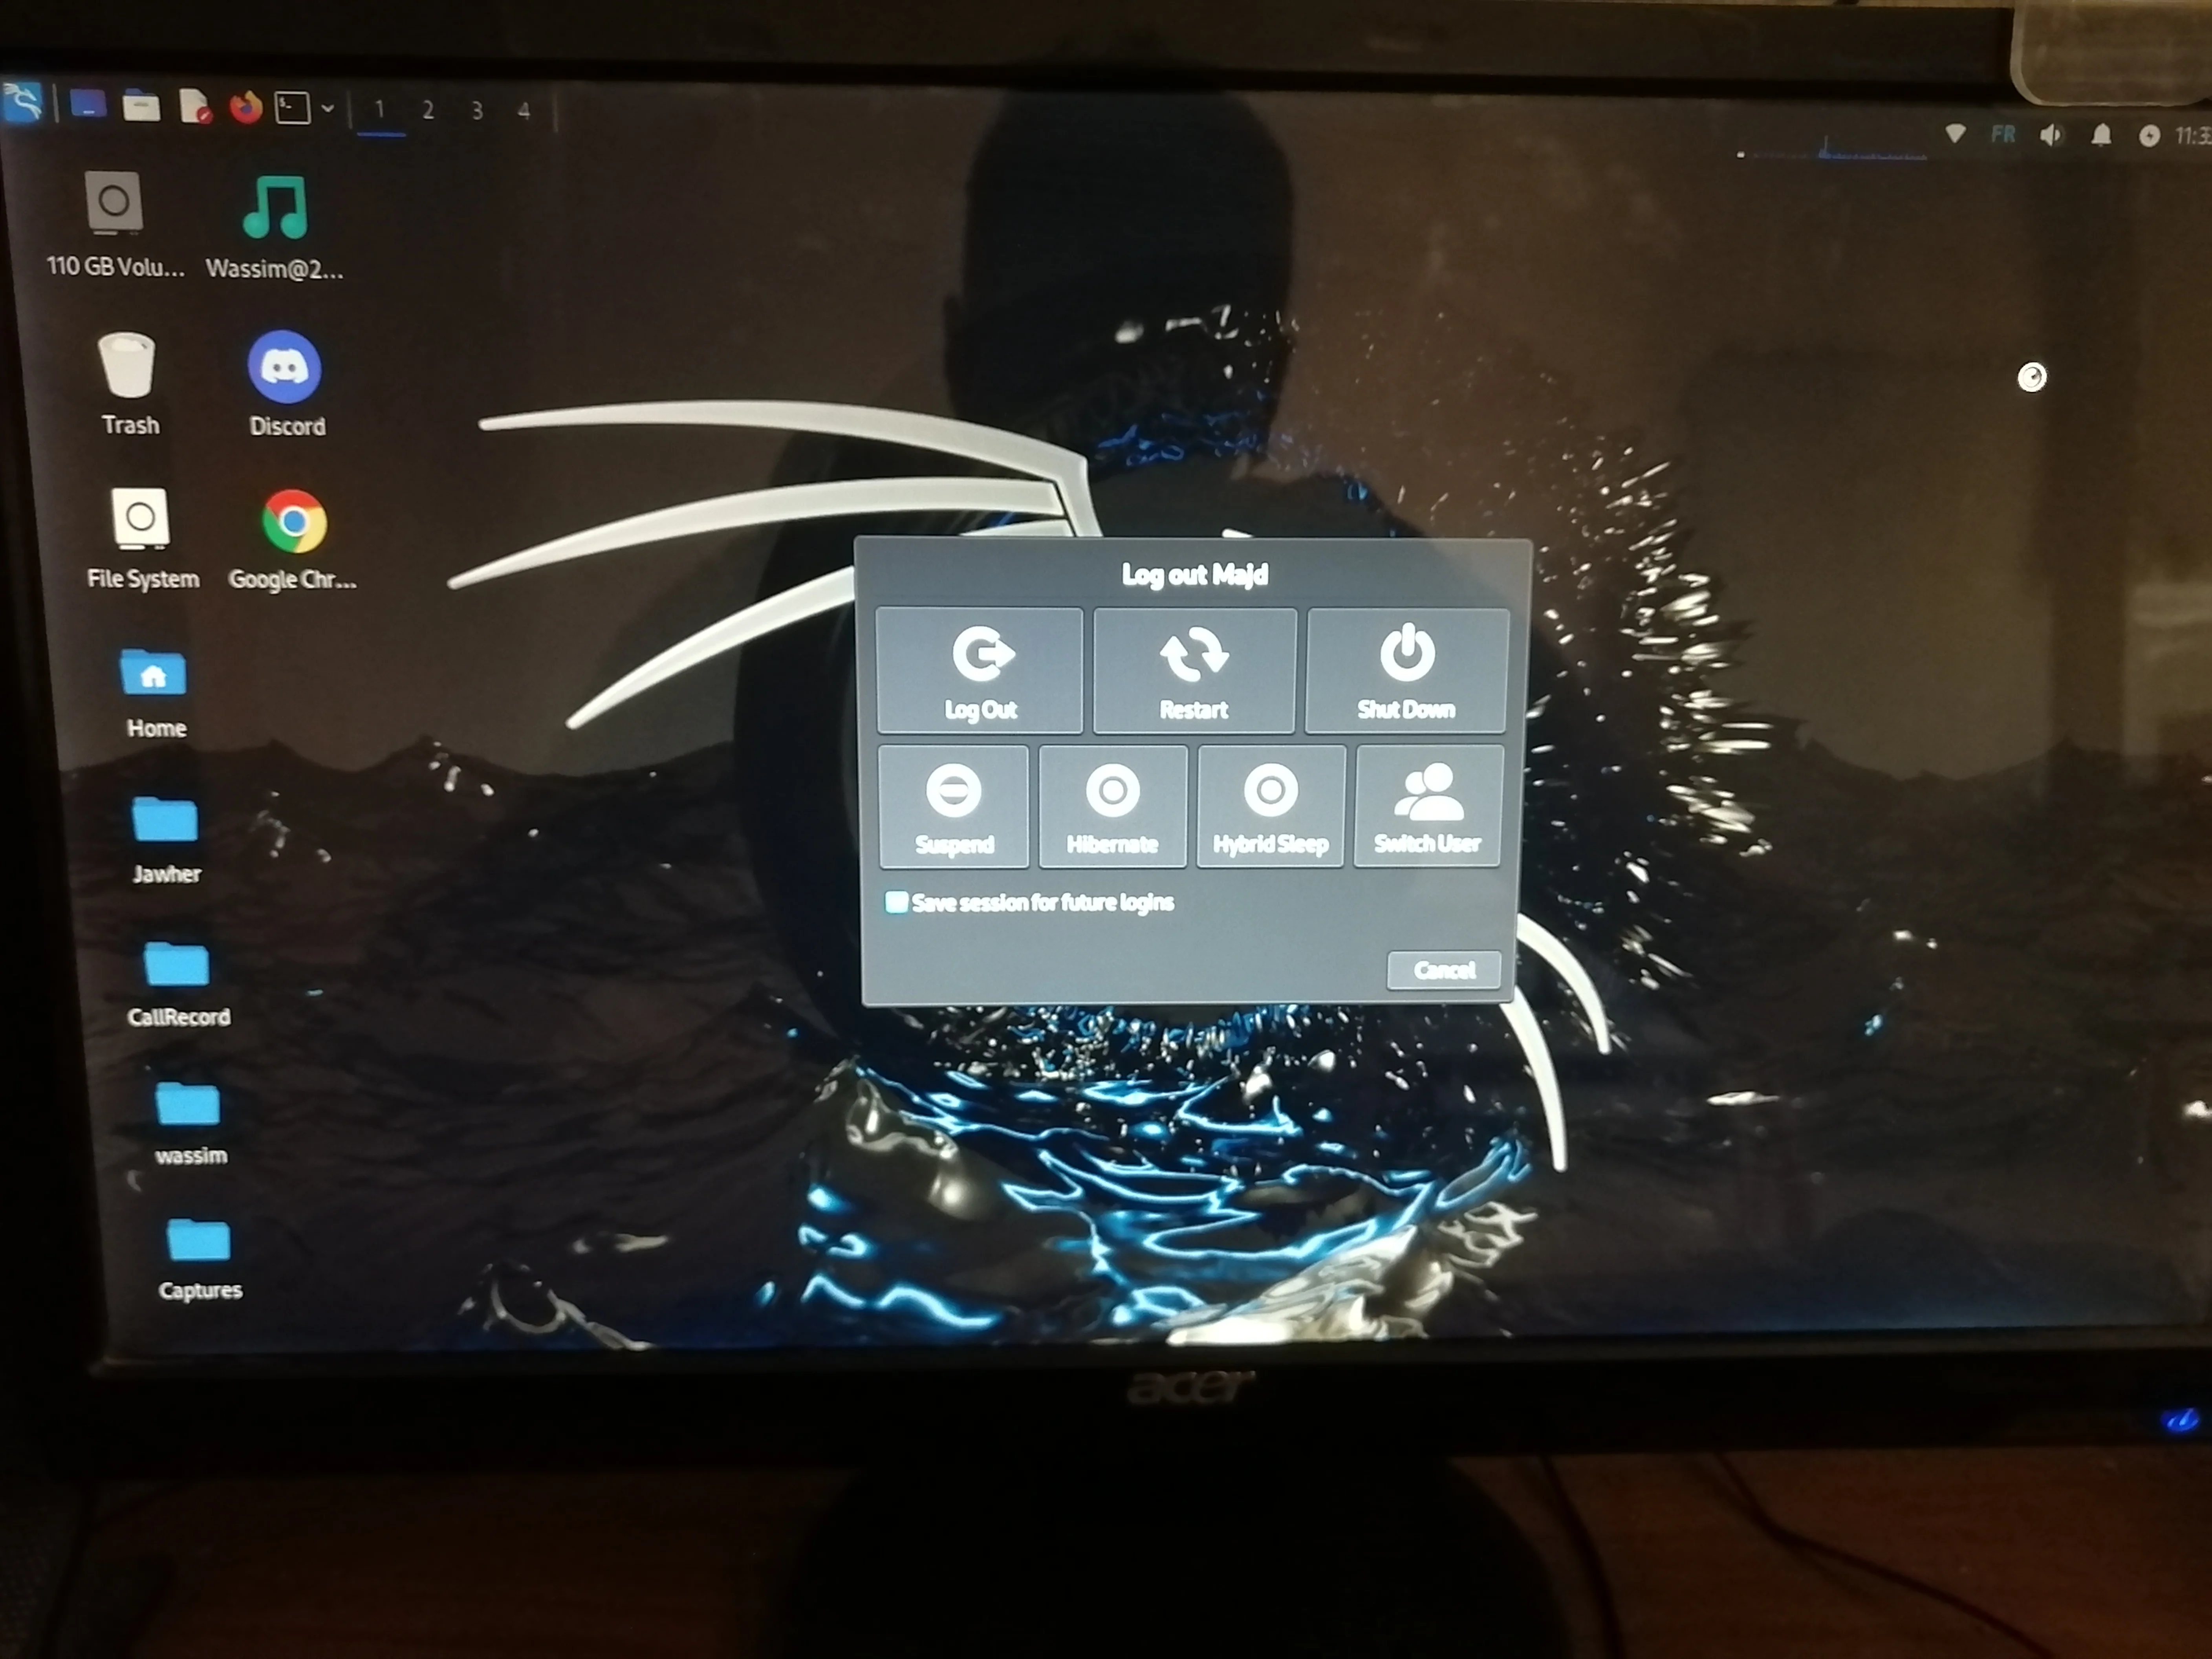Open the volume control tray icon
The width and height of the screenshot is (2212, 1659).
click(2051, 135)
